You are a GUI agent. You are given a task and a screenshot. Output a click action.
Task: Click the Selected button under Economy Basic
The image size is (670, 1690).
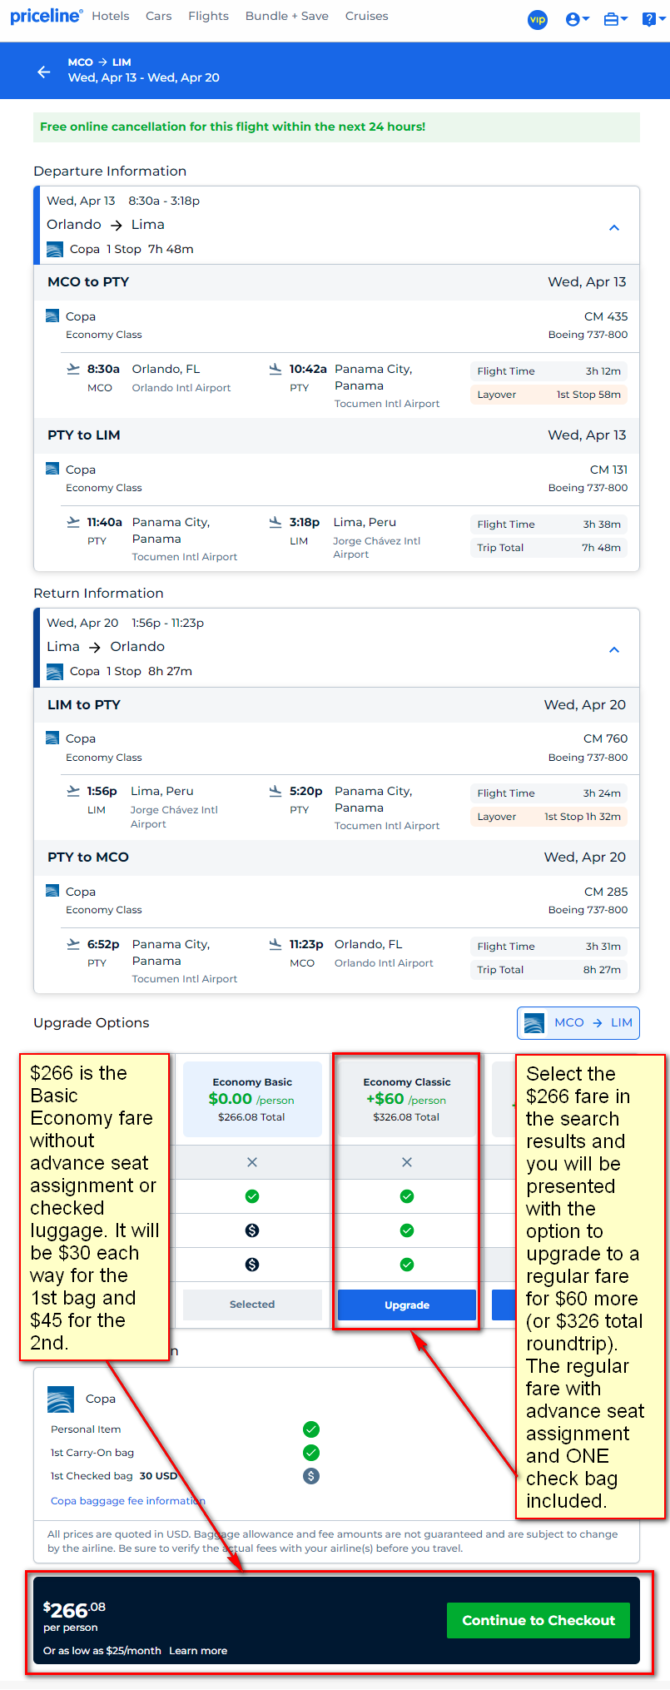(x=252, y=1304)
